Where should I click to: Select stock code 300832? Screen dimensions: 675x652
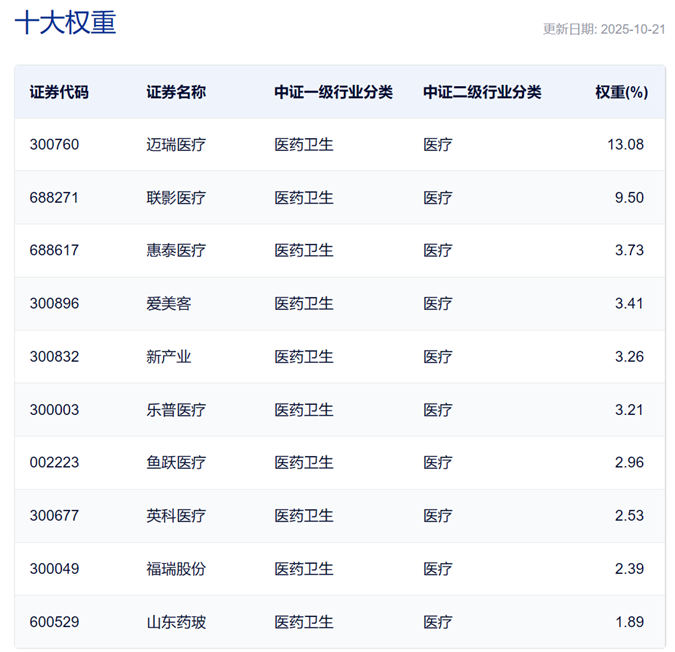click(x=54, y=357)
